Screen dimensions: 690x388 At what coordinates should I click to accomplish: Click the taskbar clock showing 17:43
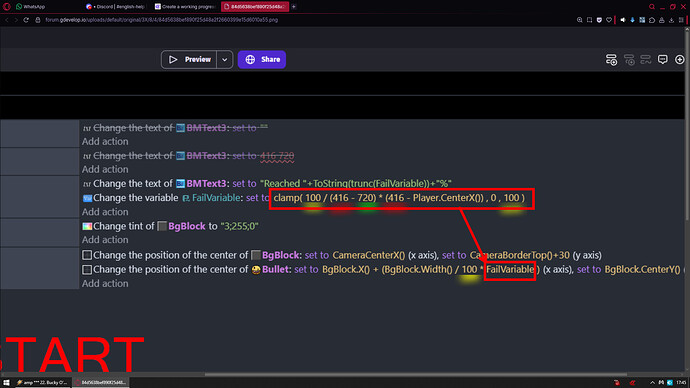(x=681, y=383)
